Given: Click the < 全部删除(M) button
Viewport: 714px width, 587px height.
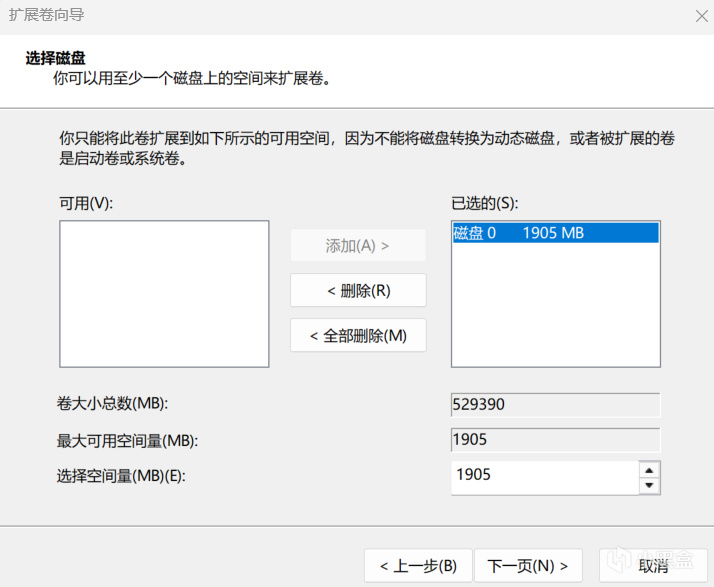Looking at the screenshot, I should tap(358, 335).
